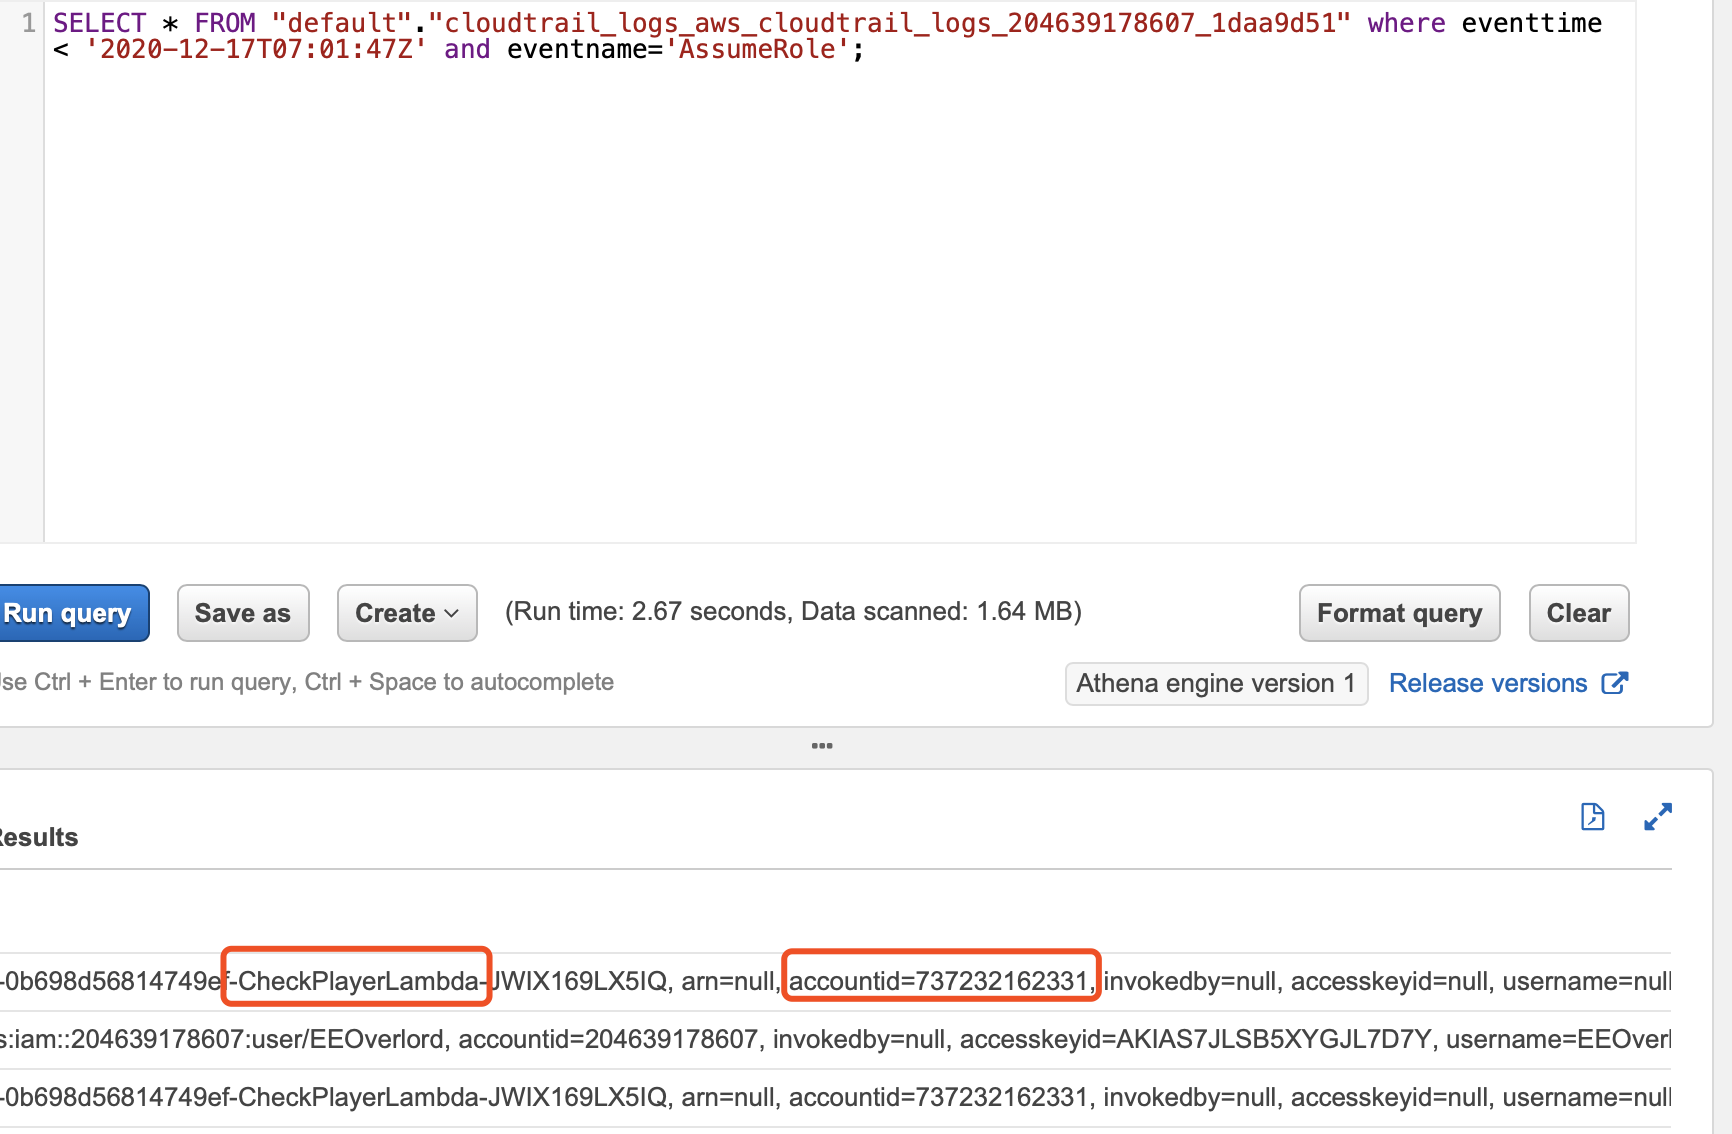Click the Ctrl + Enter keyboard shortcut hint
Image resolution: width=1732 pixels, height=1134 pixels.
307,682
